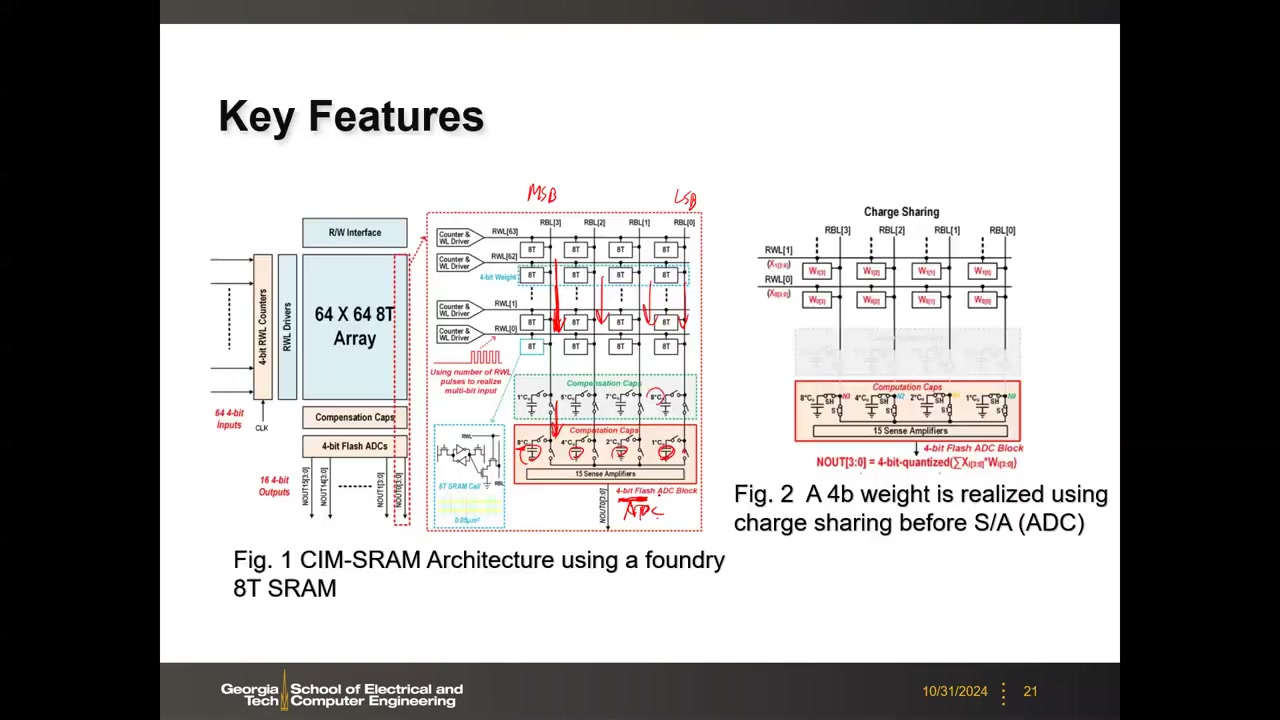Click the "Fig. 1 CIM-SRAM Architecture" caption
Screen dimensions: 1280x720
pos(479,574)
